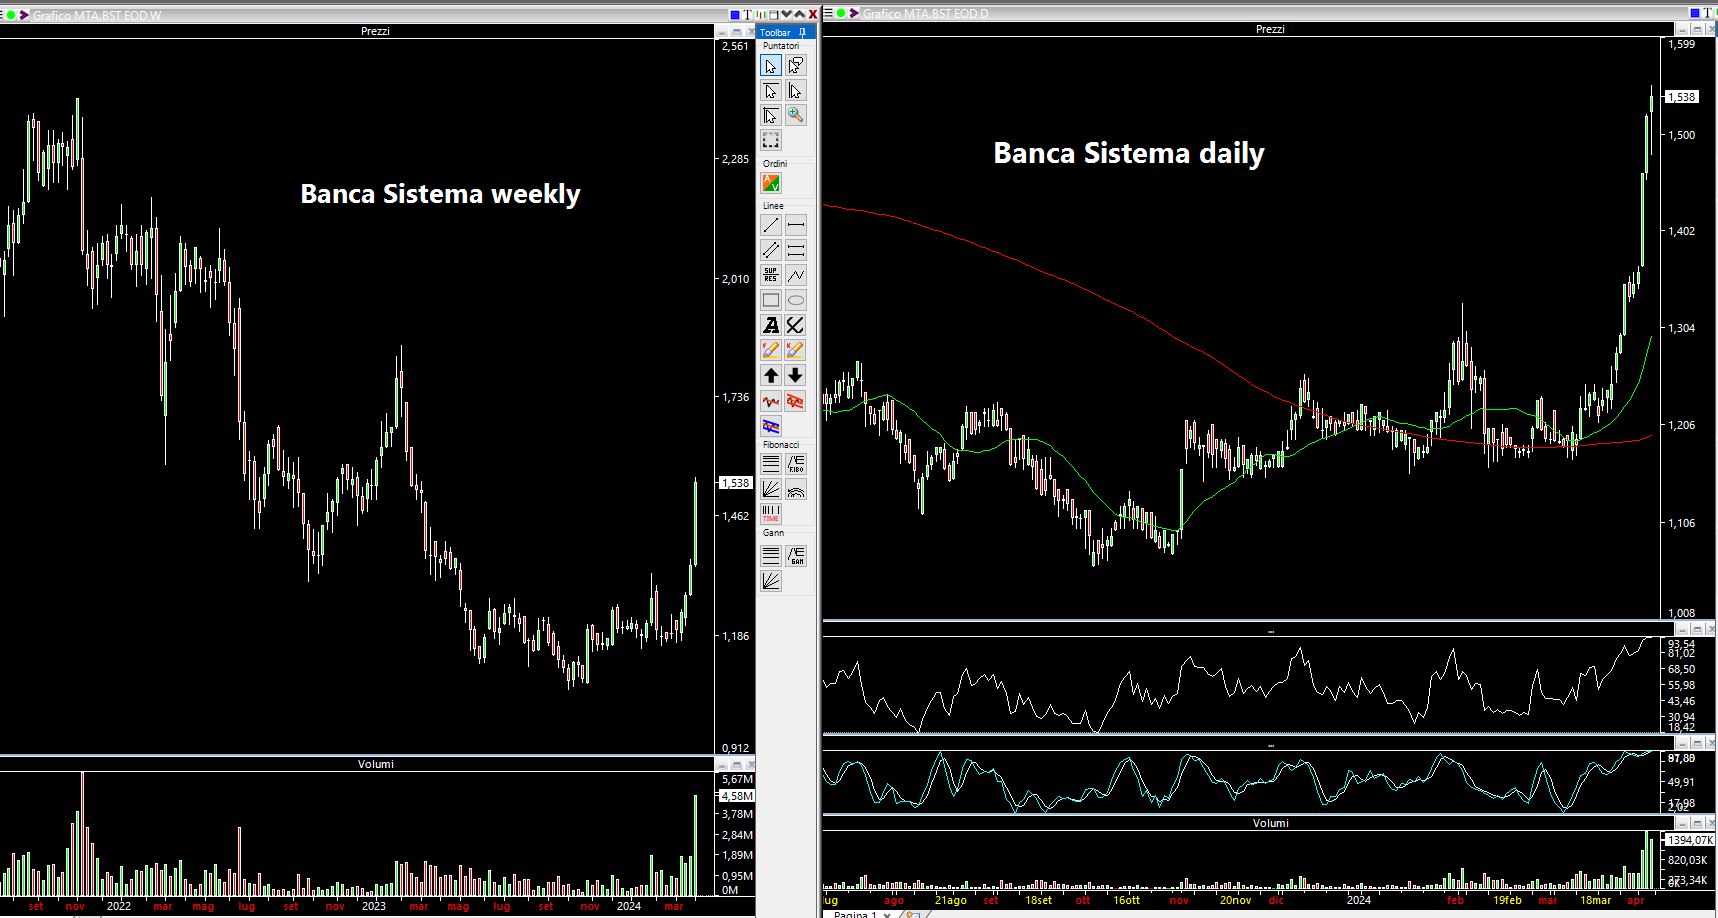Select the zigzag polyline tool
Viewport: 1718px width, 918px height.
(795, 275)
